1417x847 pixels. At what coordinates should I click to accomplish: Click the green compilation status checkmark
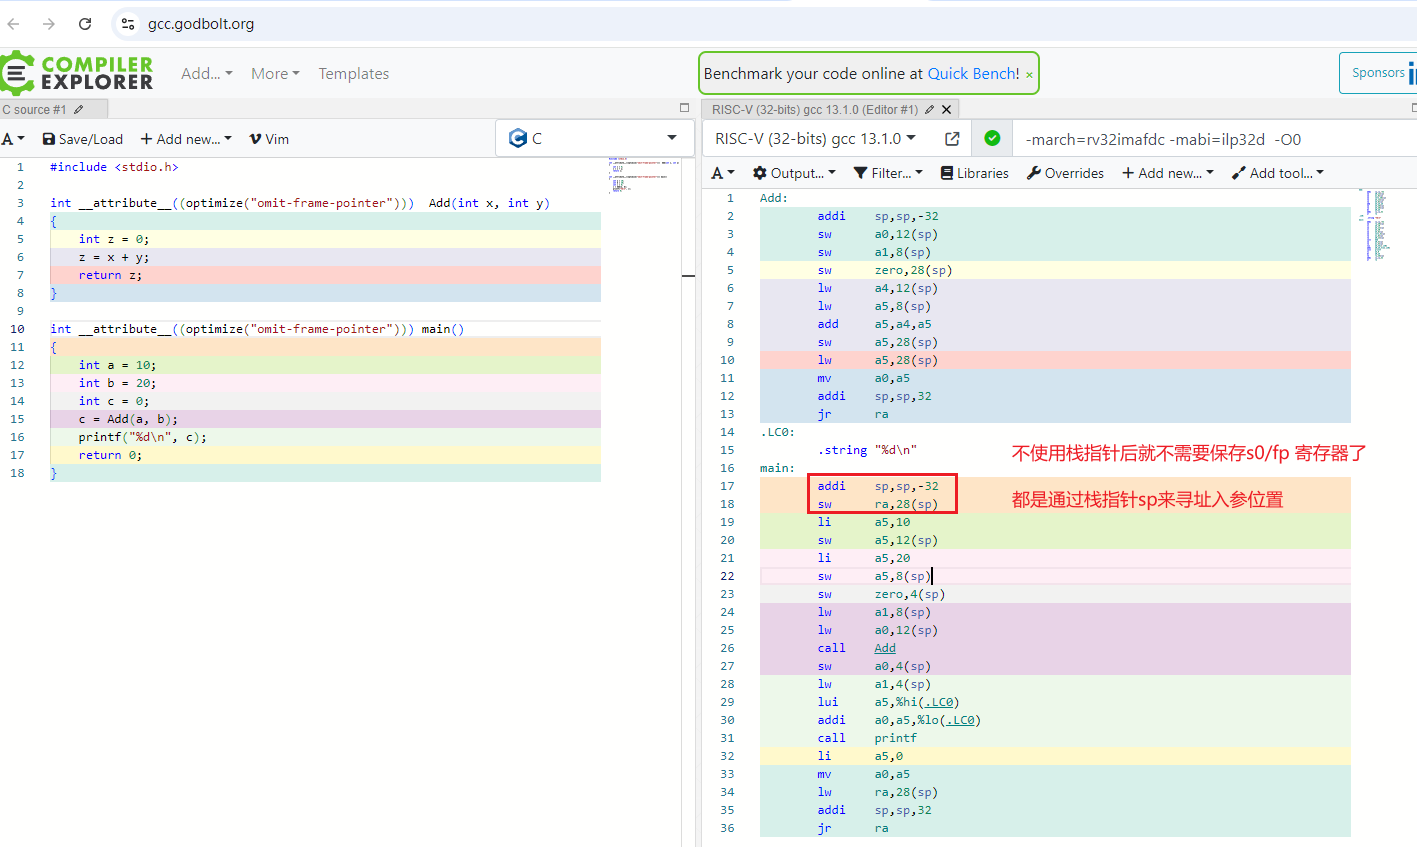(992, 139)
